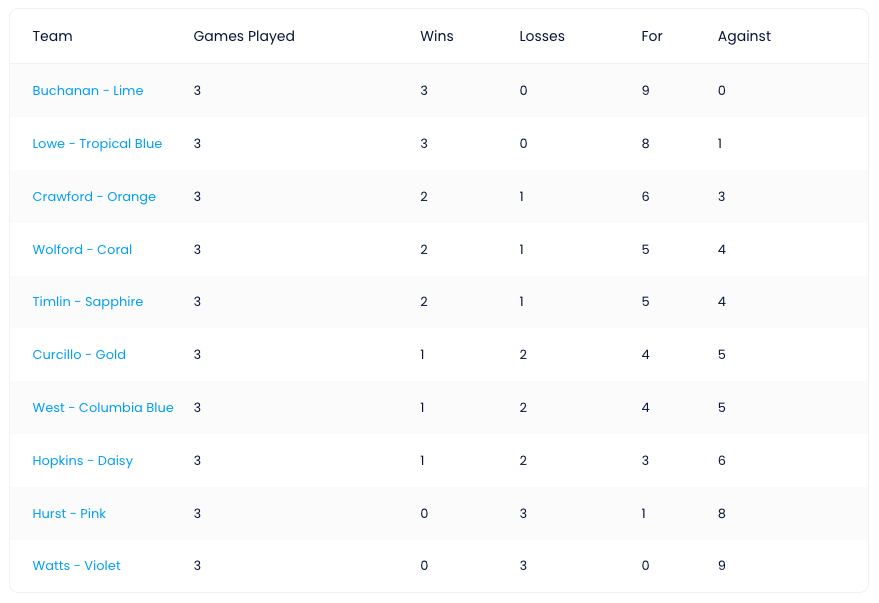Open the Curcillo - Gold team link
This screenshot has width=879, height=603.
[79, 354]
